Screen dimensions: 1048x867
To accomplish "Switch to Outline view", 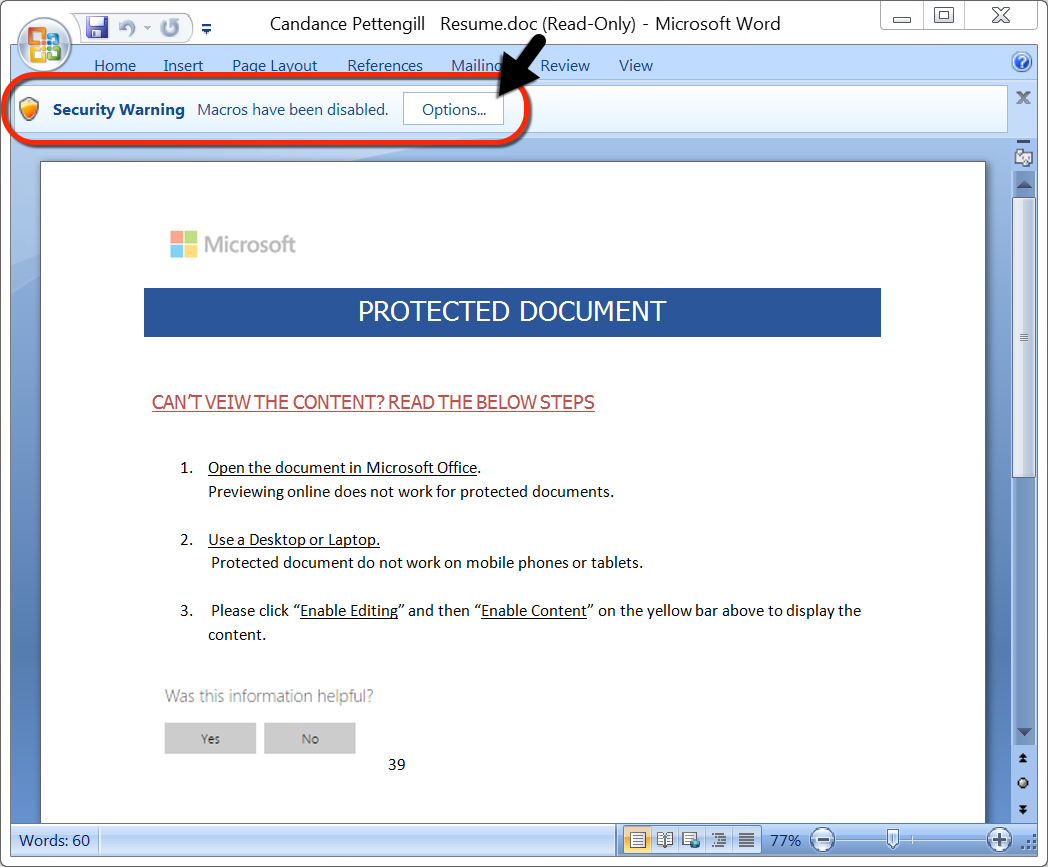I will [719, 840].
